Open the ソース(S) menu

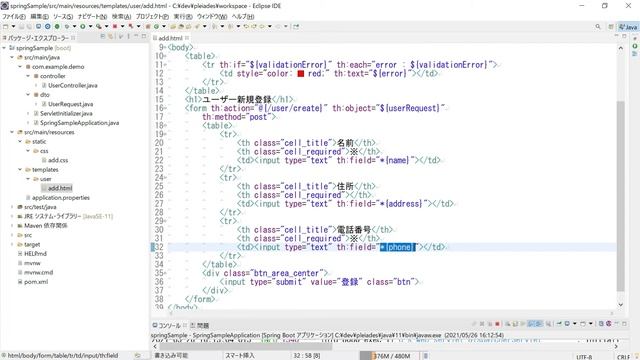[x=63, y=16]
